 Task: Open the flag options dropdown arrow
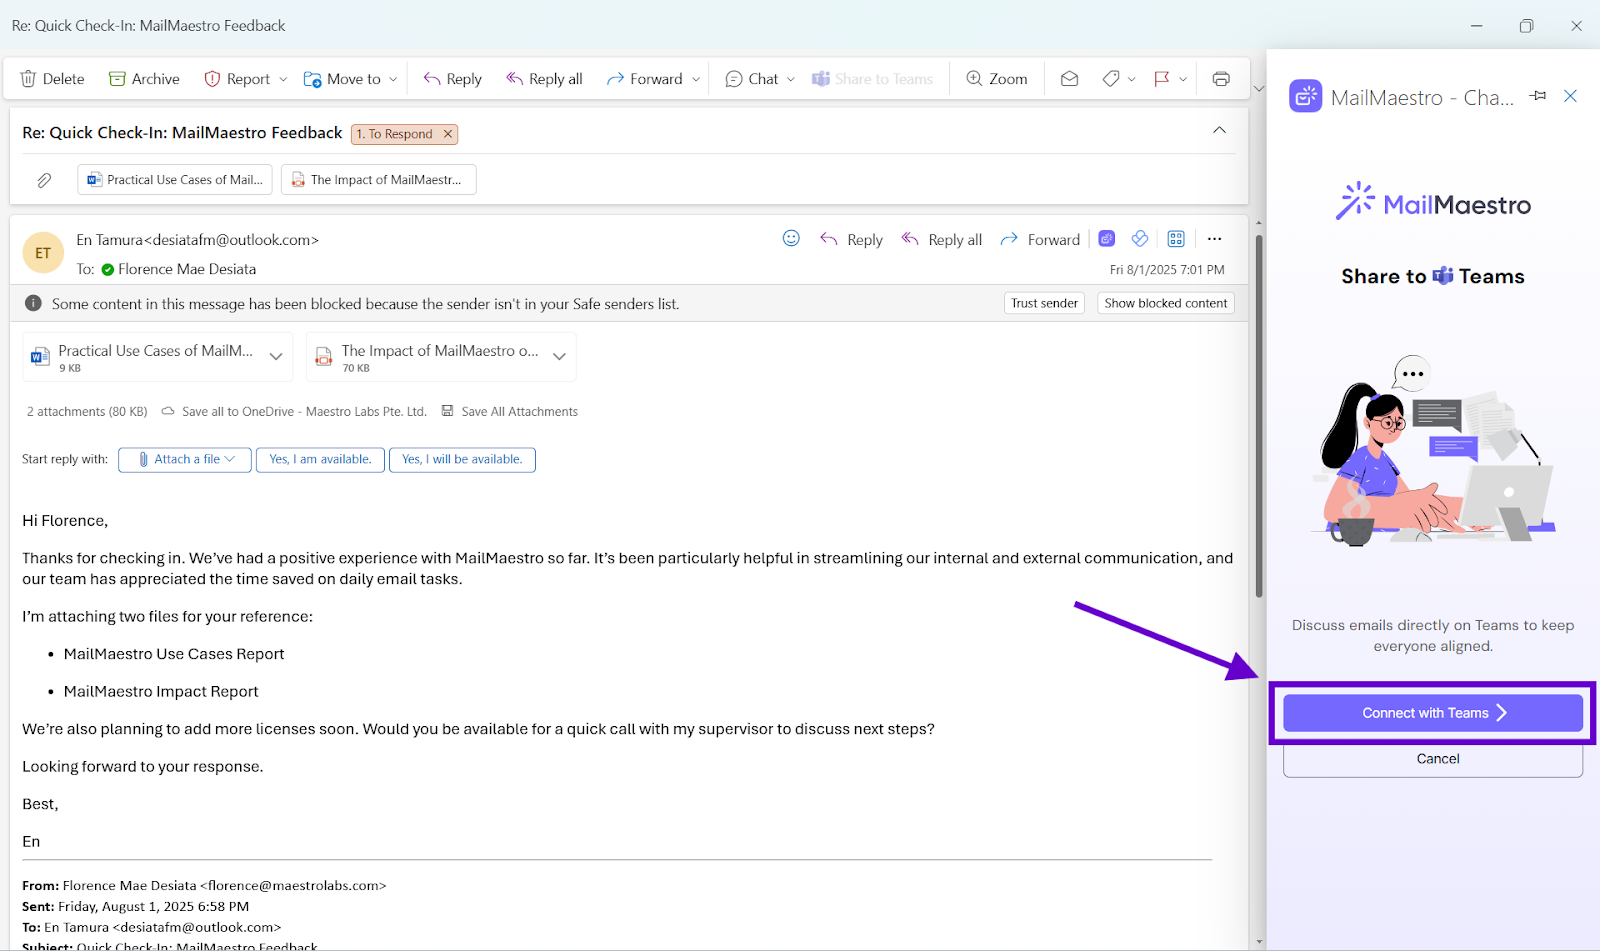(x=1183, y=79)
